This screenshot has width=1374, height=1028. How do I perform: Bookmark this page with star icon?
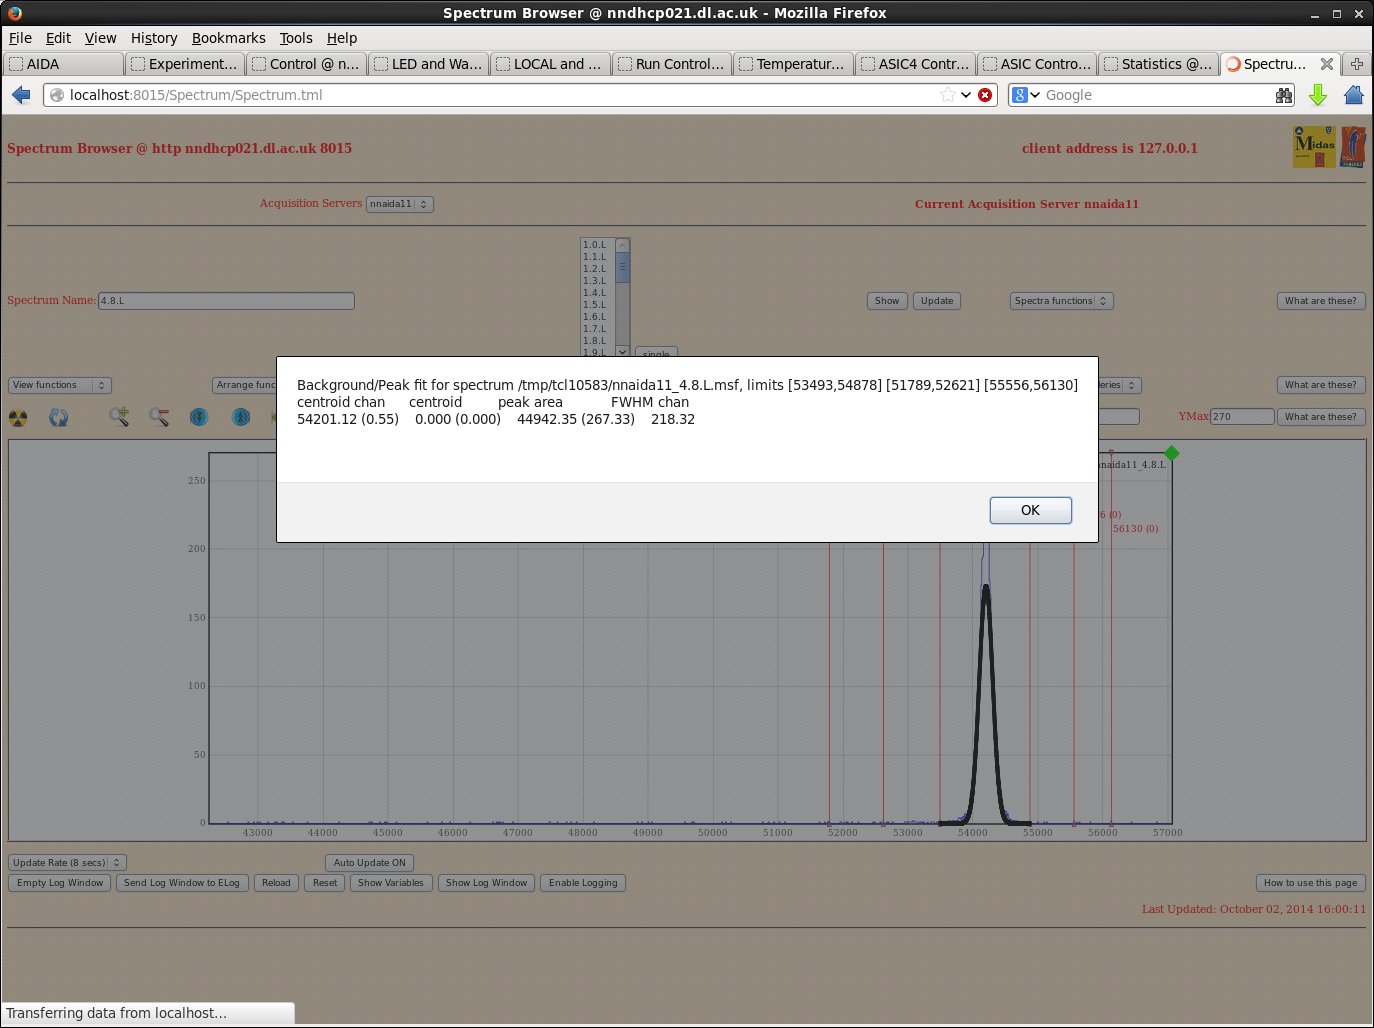(947, 95)
